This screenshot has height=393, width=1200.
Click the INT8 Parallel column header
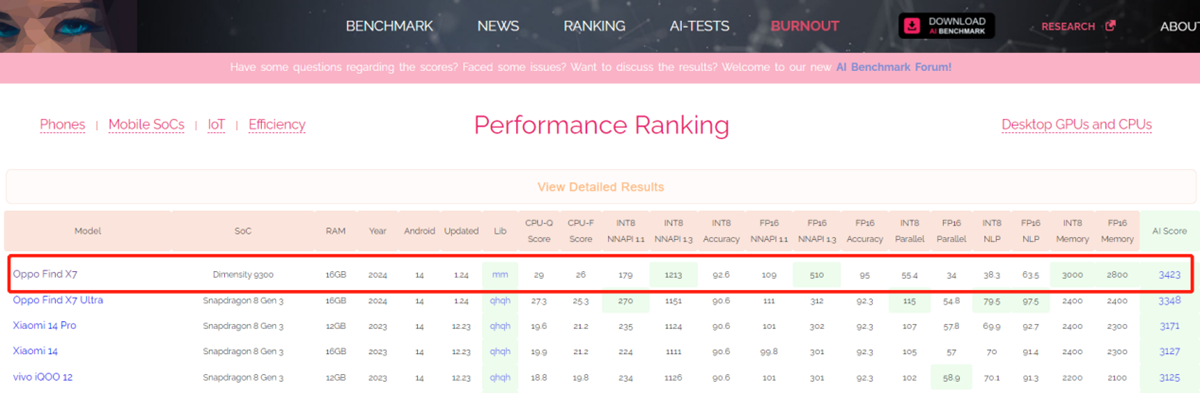[909, 231]
